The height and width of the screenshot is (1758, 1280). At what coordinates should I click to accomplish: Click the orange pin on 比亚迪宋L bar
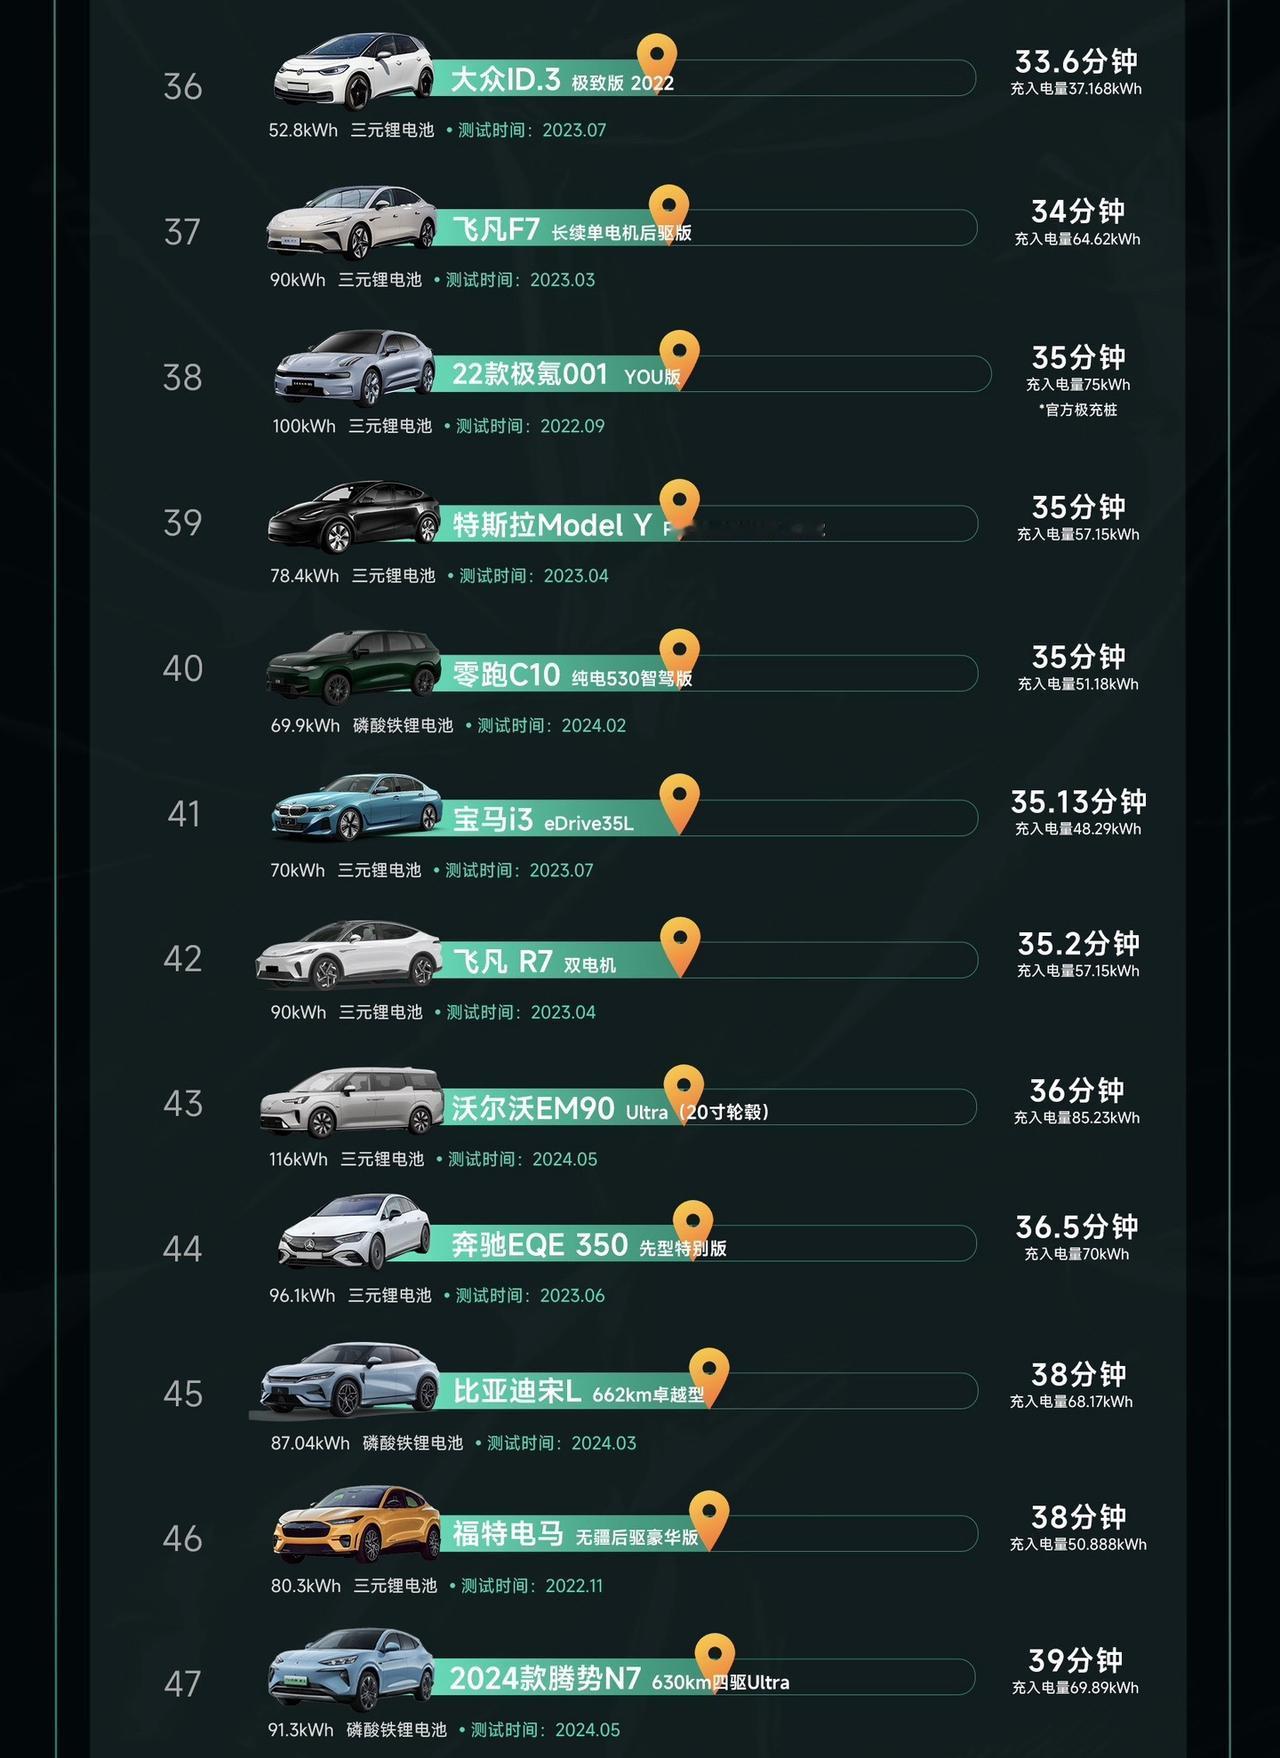pyautogui.click(x=709, y=1375)
